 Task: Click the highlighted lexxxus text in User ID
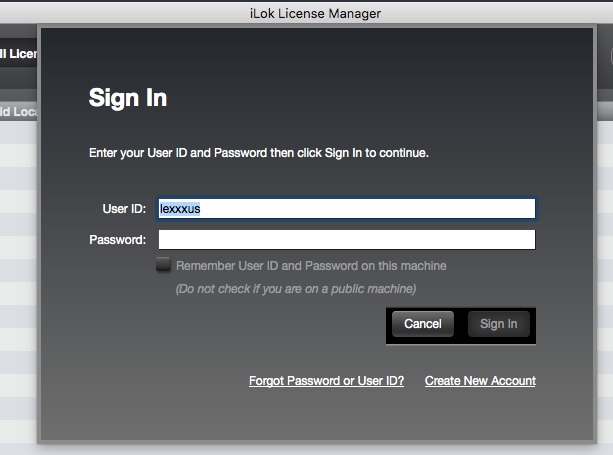(x=180, y=209)
